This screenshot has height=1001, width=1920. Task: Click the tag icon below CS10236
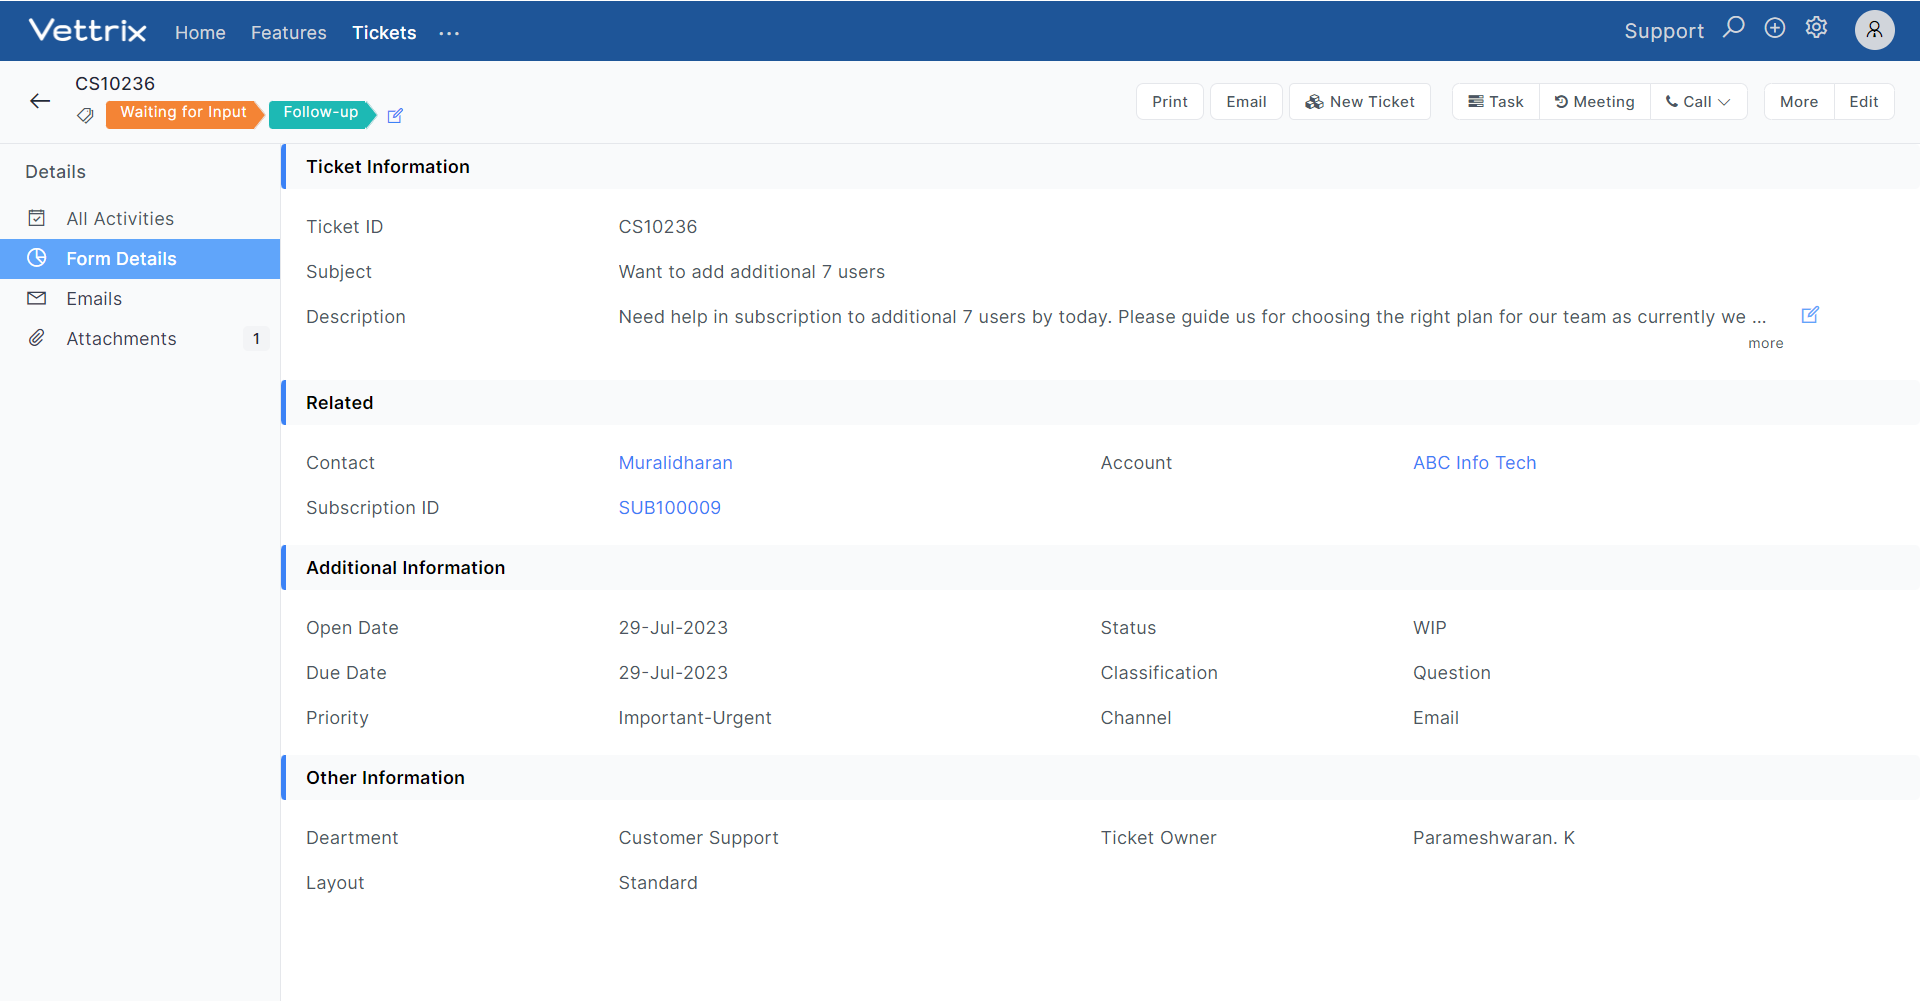click(x=86, y=115)
